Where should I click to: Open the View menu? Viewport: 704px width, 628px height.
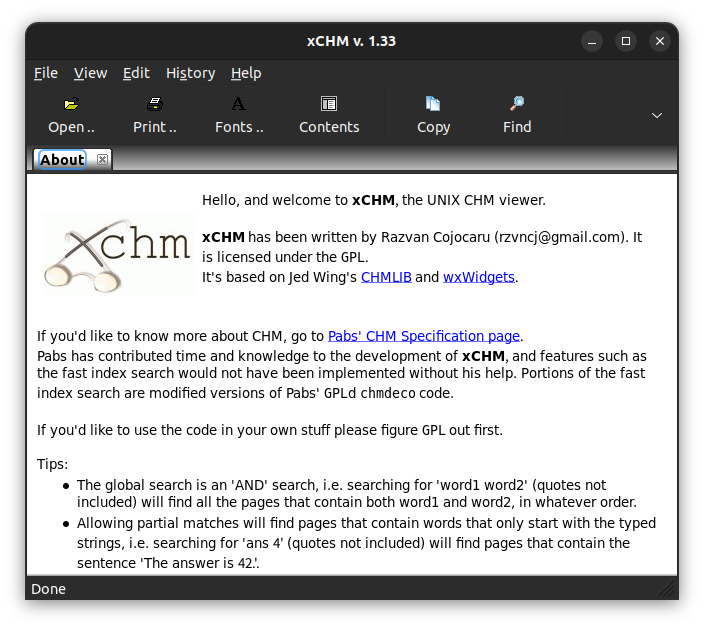click(x=90, y=73)
